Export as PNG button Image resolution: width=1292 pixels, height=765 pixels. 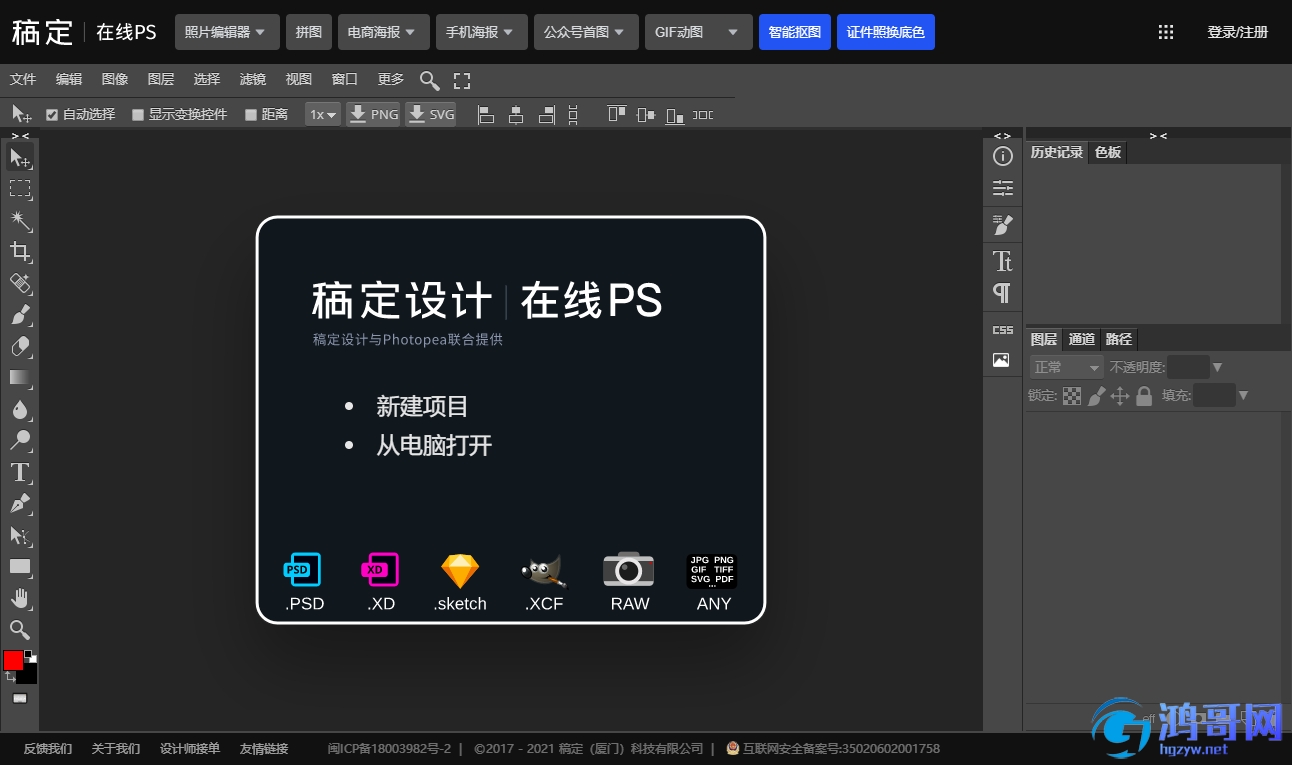point(373,115)
